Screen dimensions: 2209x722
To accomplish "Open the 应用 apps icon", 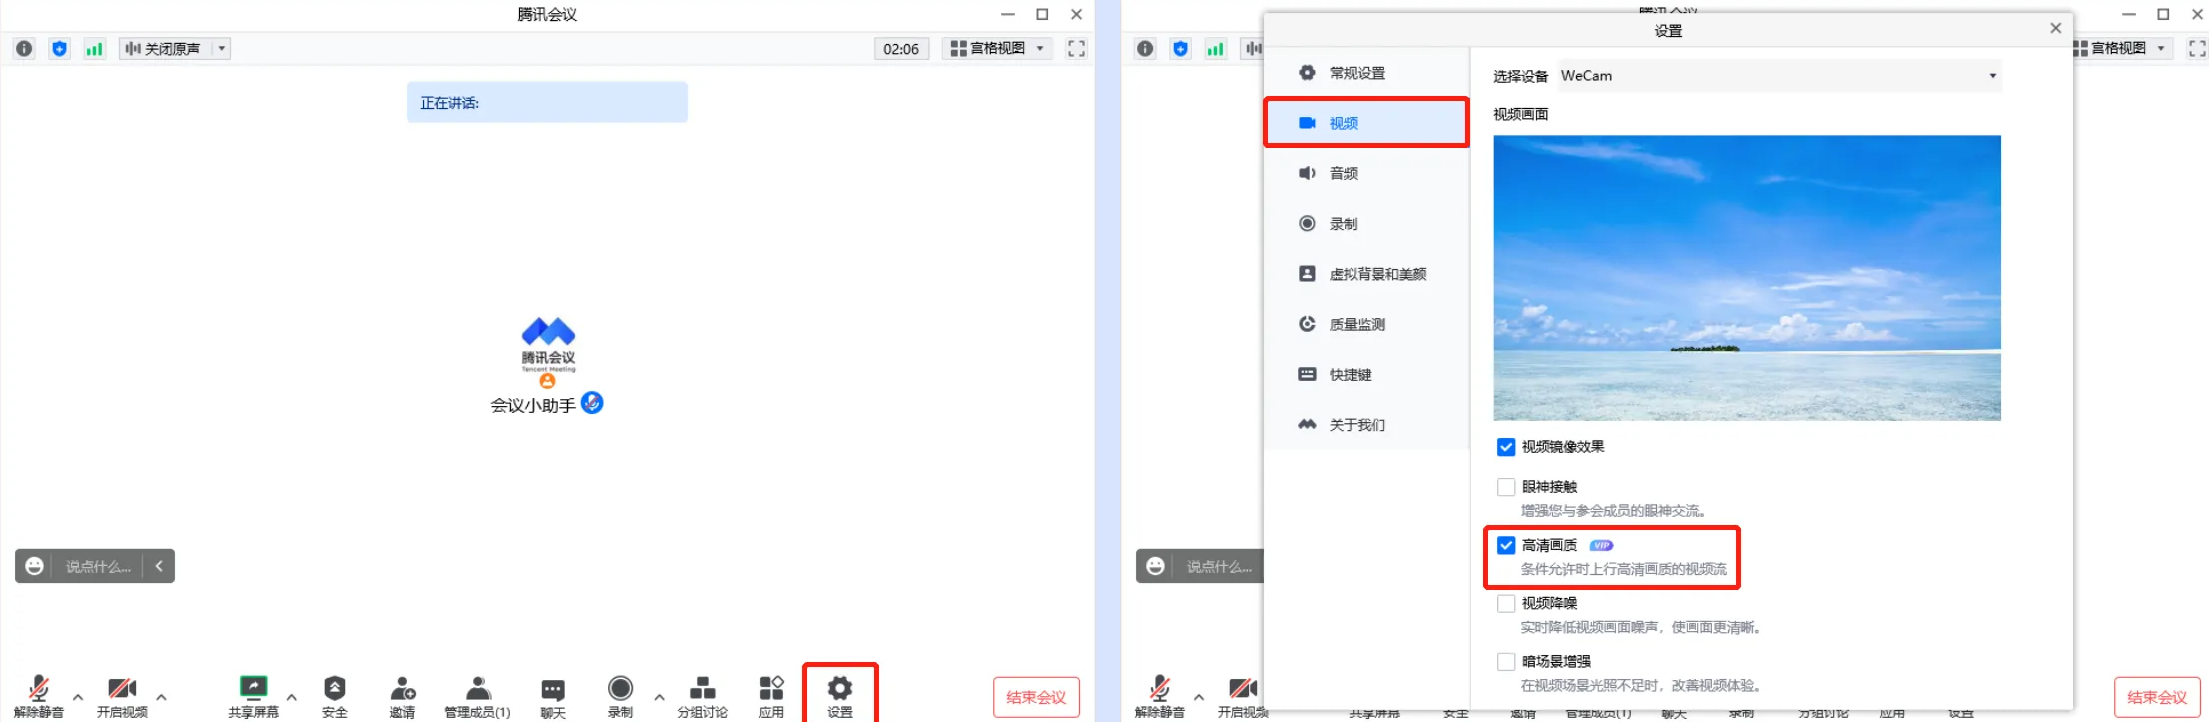I will tap(771, 697).
